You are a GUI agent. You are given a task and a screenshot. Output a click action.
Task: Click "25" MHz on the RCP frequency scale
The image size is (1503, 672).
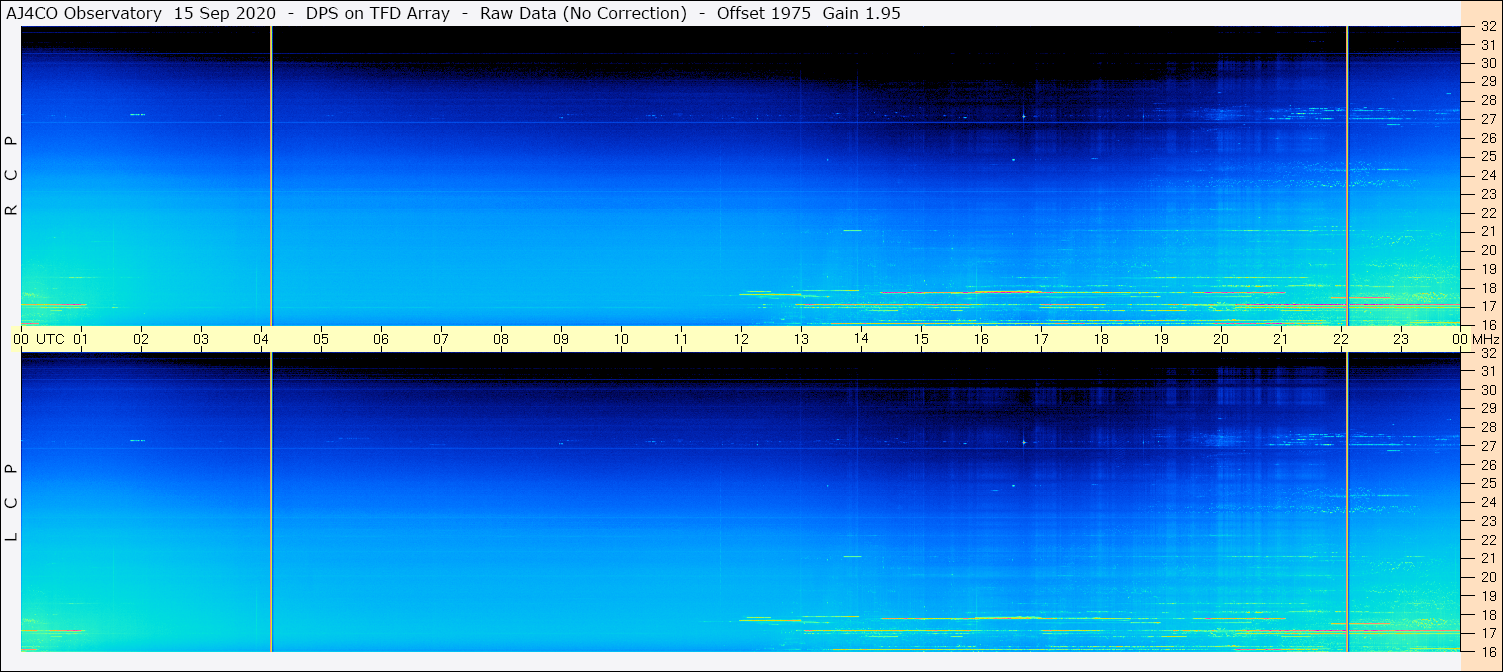pyautogui.click(x=1488, y=157)
